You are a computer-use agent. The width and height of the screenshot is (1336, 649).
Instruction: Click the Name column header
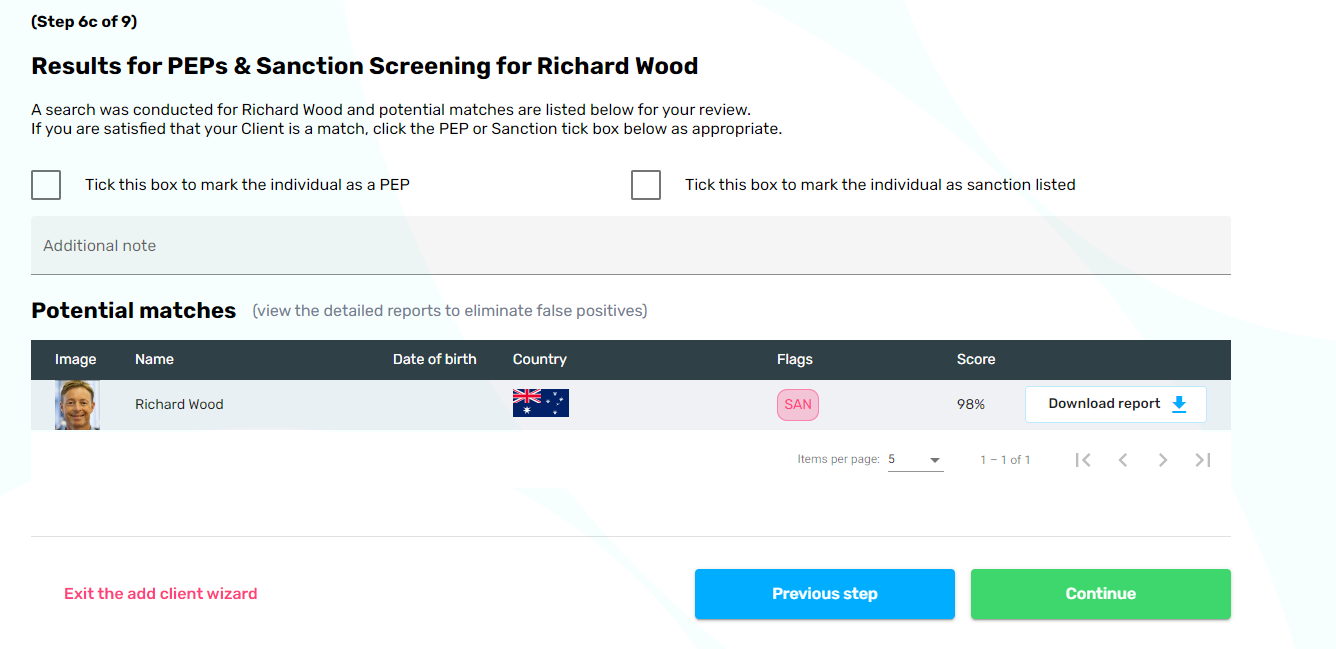[x=154, y=360]
